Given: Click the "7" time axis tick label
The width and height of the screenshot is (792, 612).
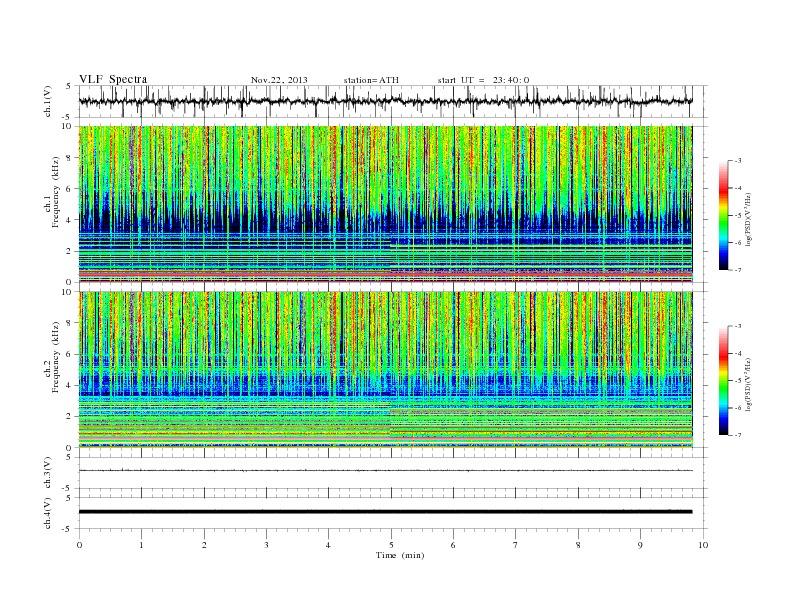Looking at the screenshot, I should point(516,545).
